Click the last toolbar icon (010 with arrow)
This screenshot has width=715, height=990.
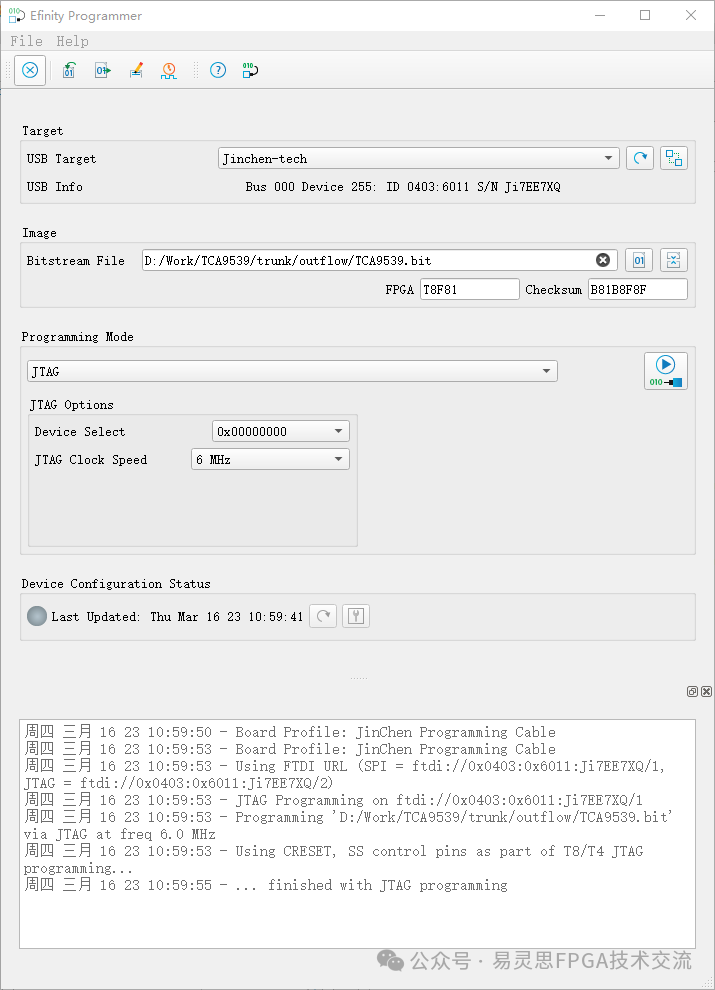[x=250, y=70]
